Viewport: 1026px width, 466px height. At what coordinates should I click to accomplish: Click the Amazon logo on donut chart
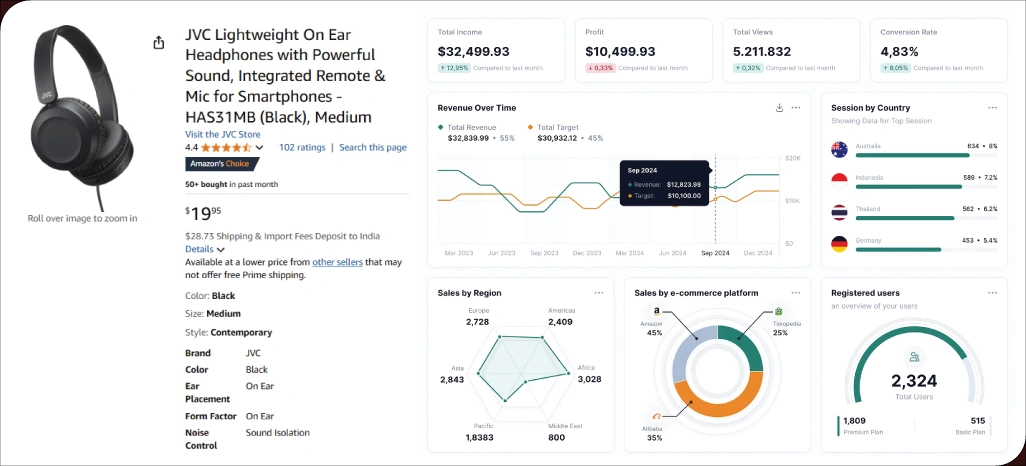point(656,312)
